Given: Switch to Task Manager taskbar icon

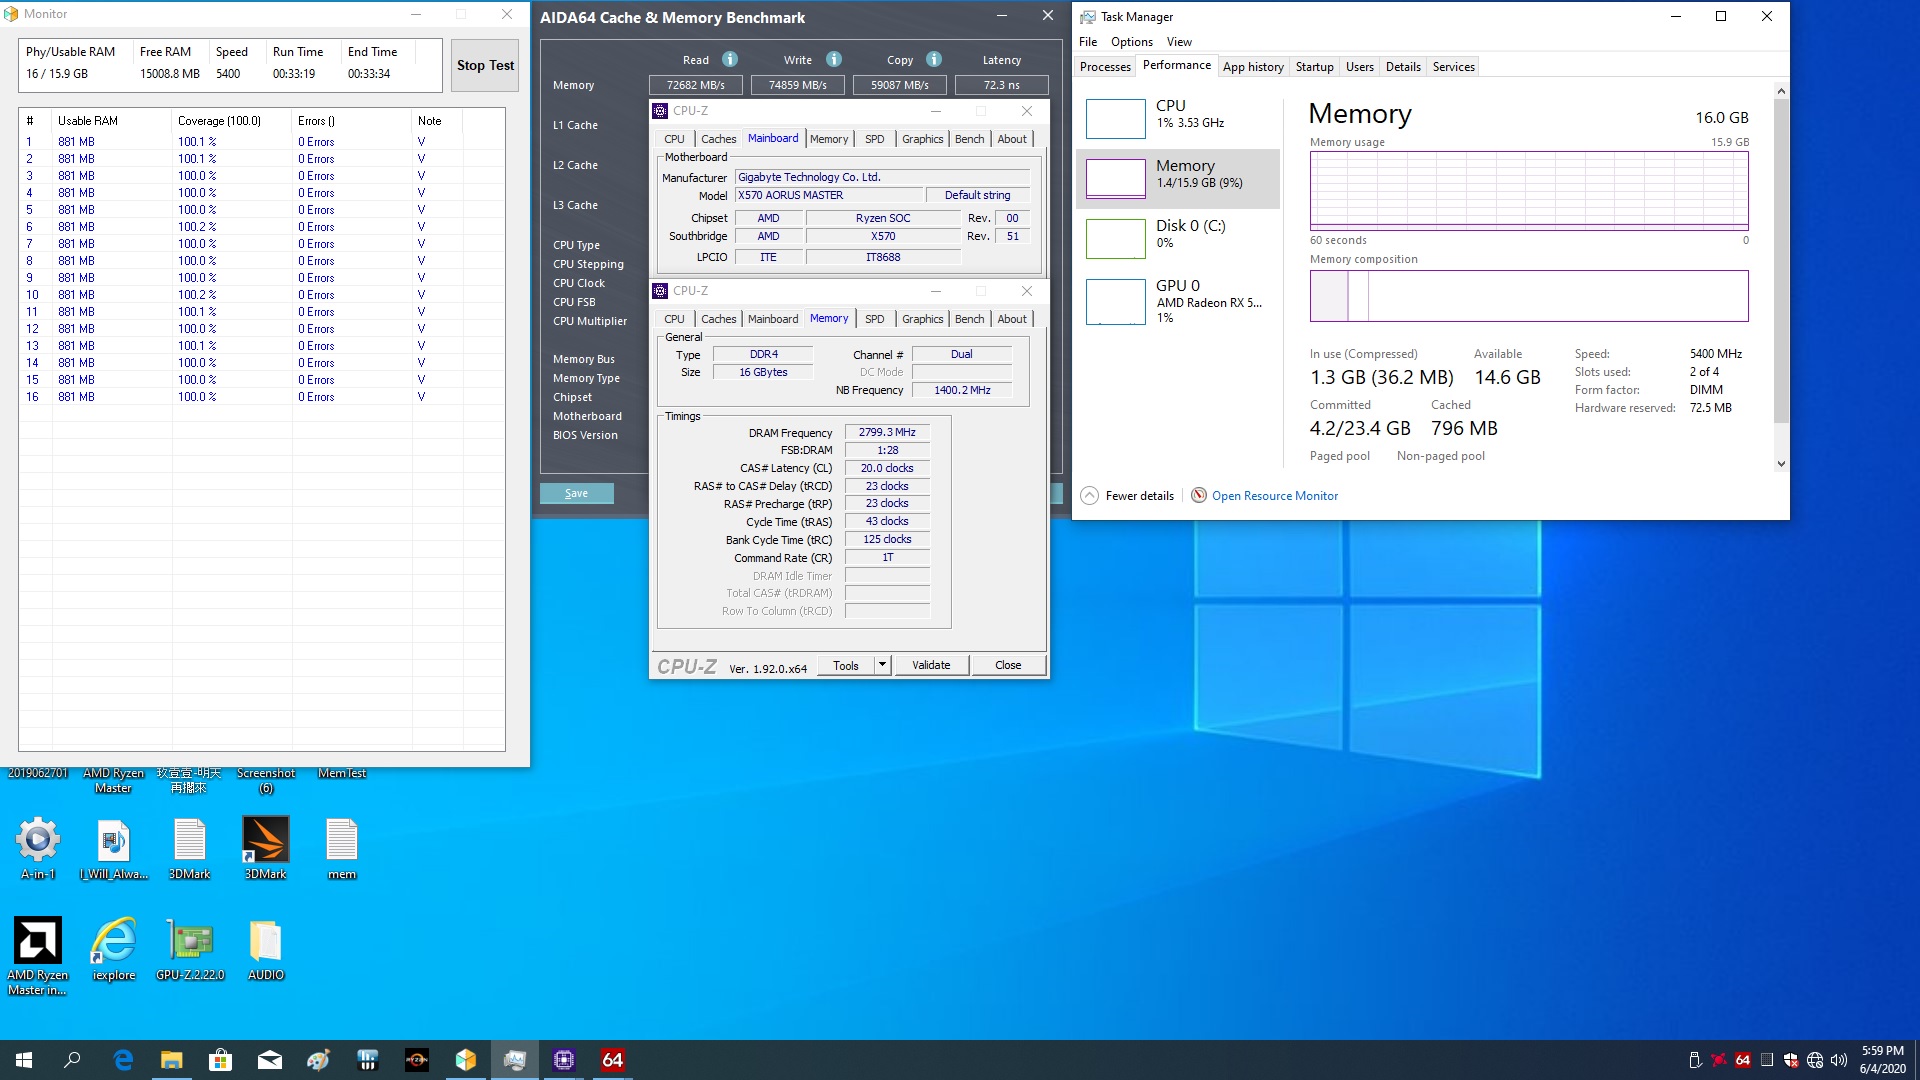Looking at the screenshot, I should [515, 1060].
